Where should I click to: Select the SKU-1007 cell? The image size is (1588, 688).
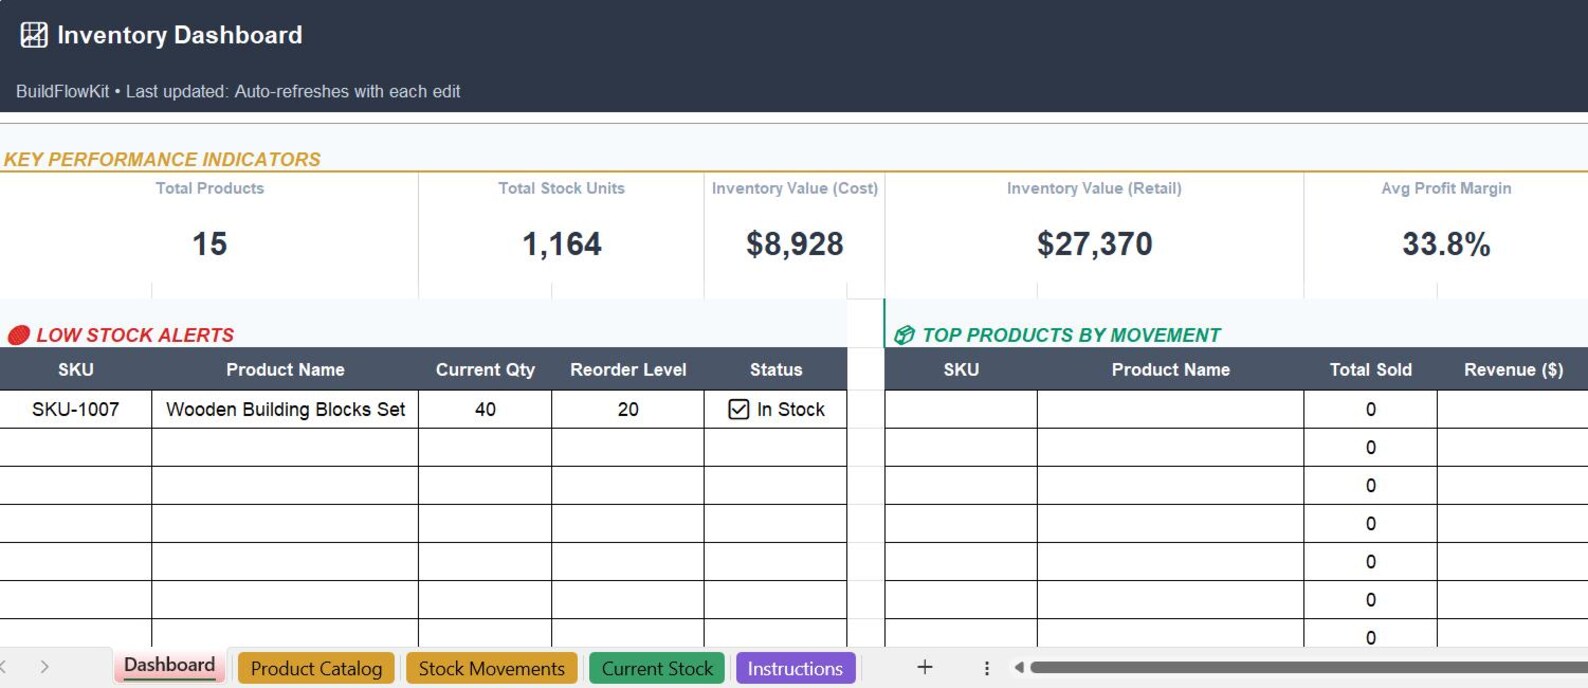pyautogui.click(x=76, y=409)
